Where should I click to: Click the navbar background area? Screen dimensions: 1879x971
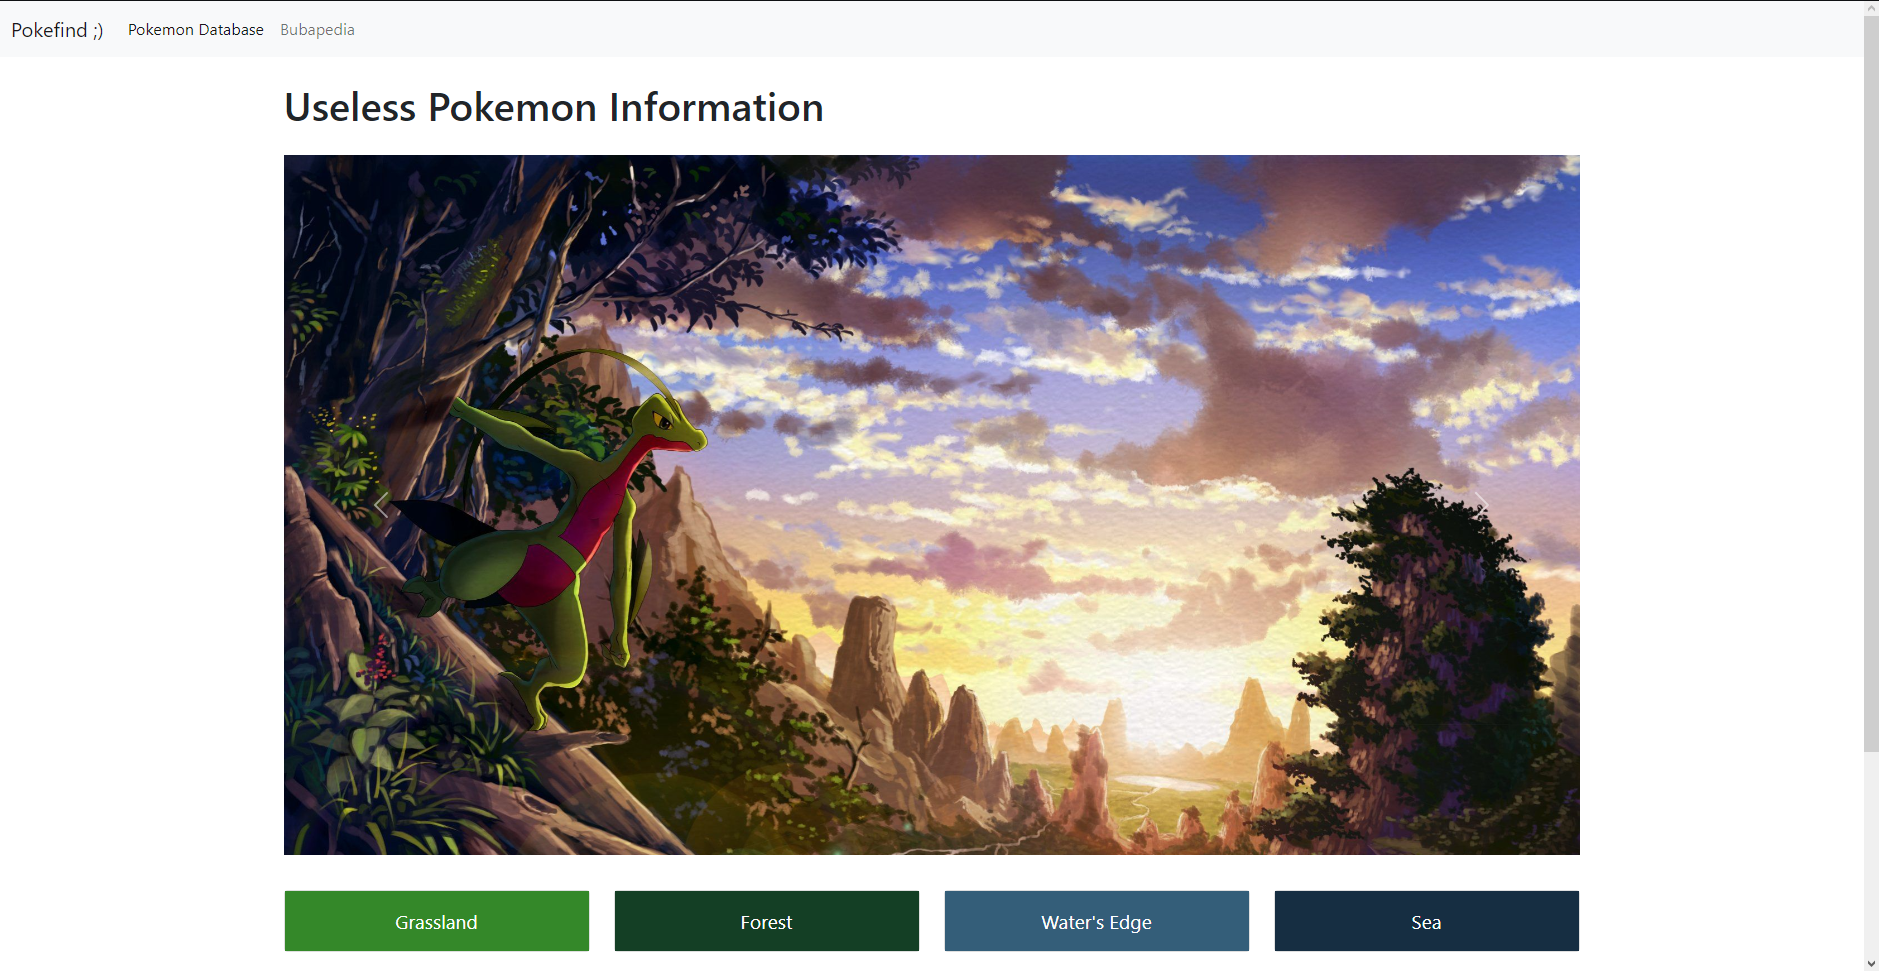[900, 29]
